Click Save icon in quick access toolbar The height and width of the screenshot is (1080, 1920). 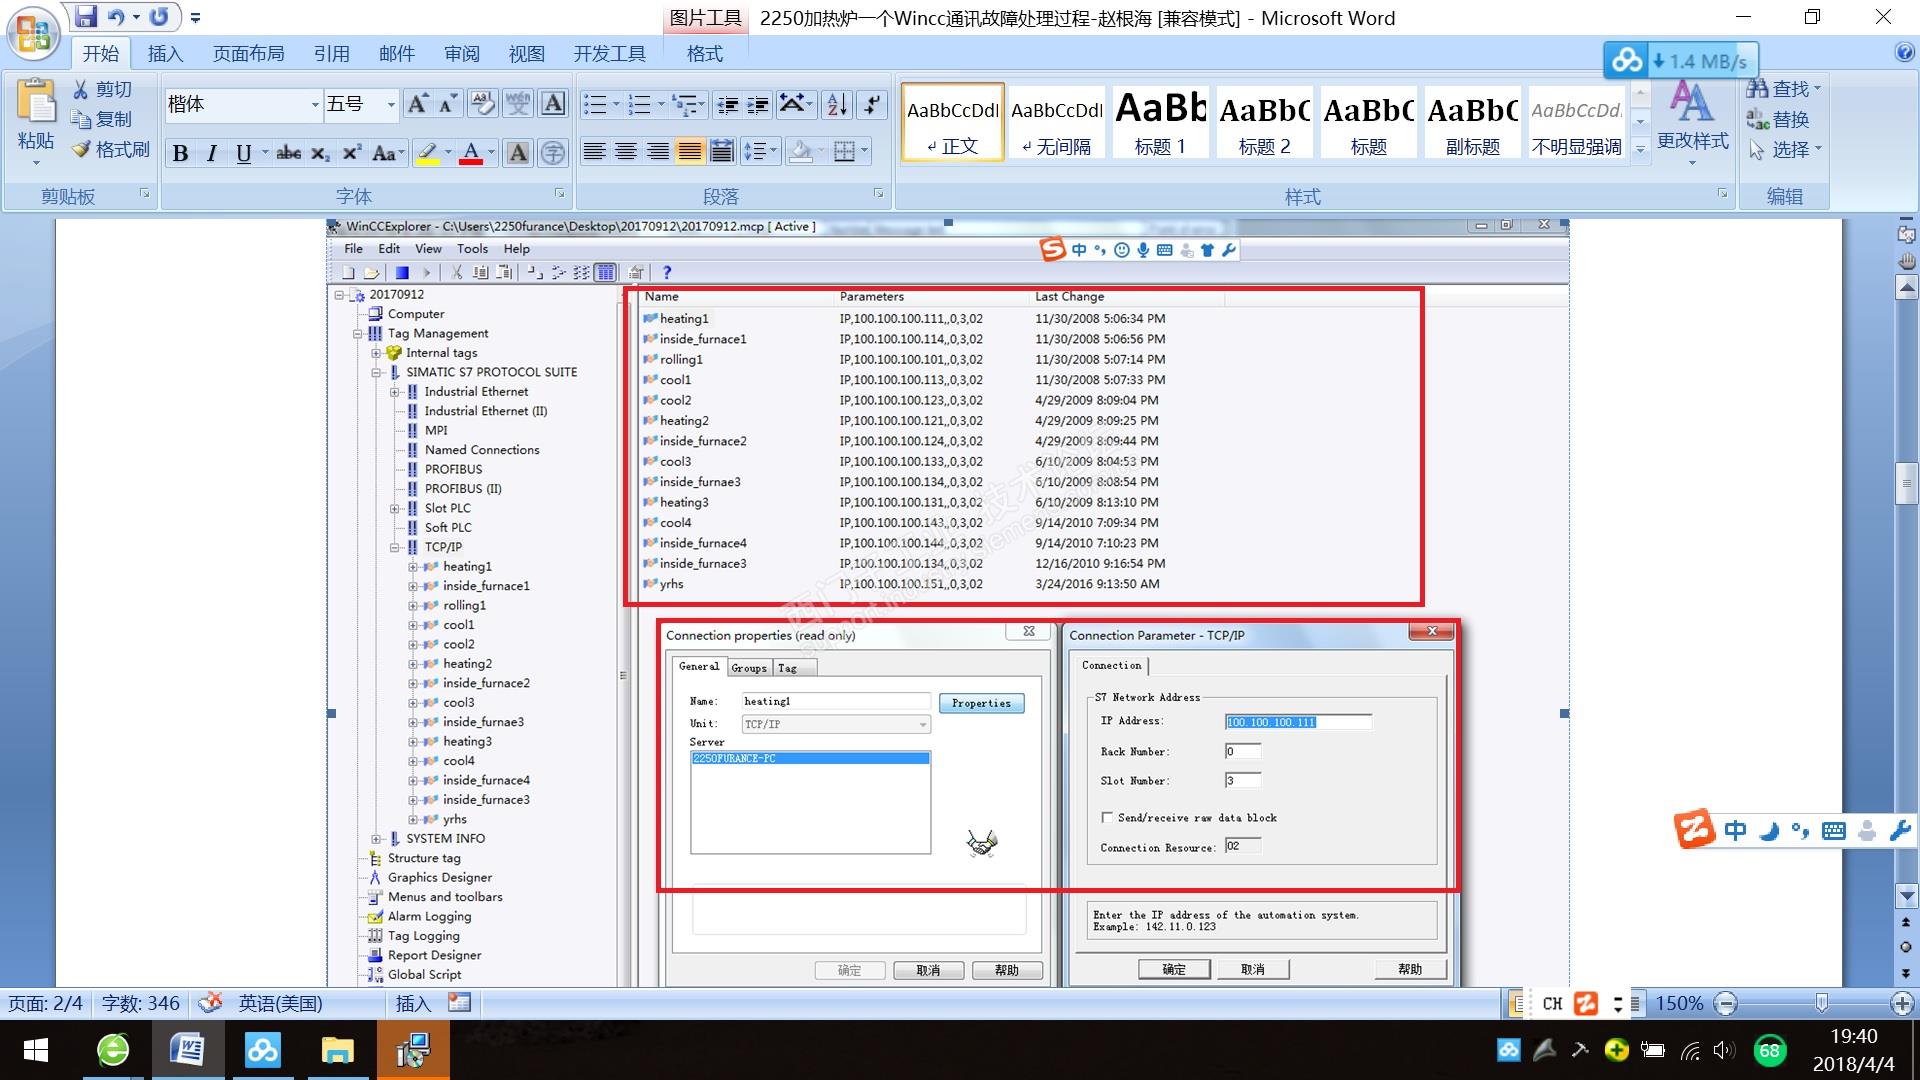[85, 17]
